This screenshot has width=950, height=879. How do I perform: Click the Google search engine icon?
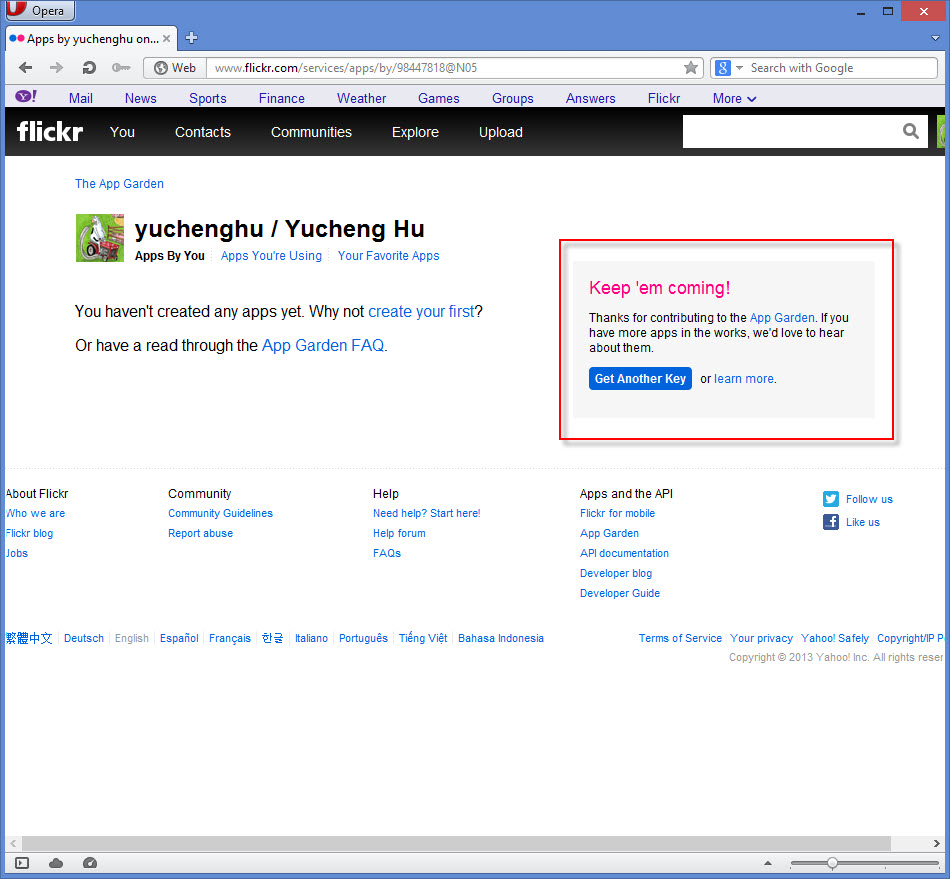tap(722, 68)
